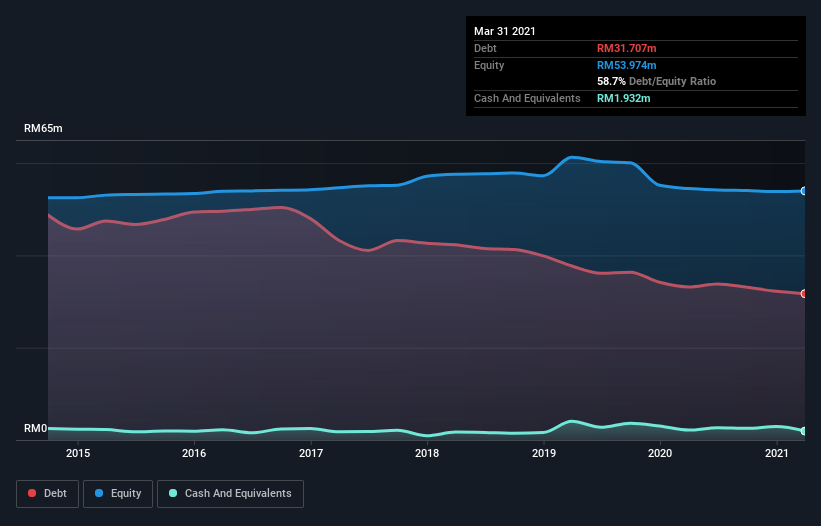Click the 58.7% Debt/Equity Ratio text
821x526 pixels.
click(x=657, y=82)
